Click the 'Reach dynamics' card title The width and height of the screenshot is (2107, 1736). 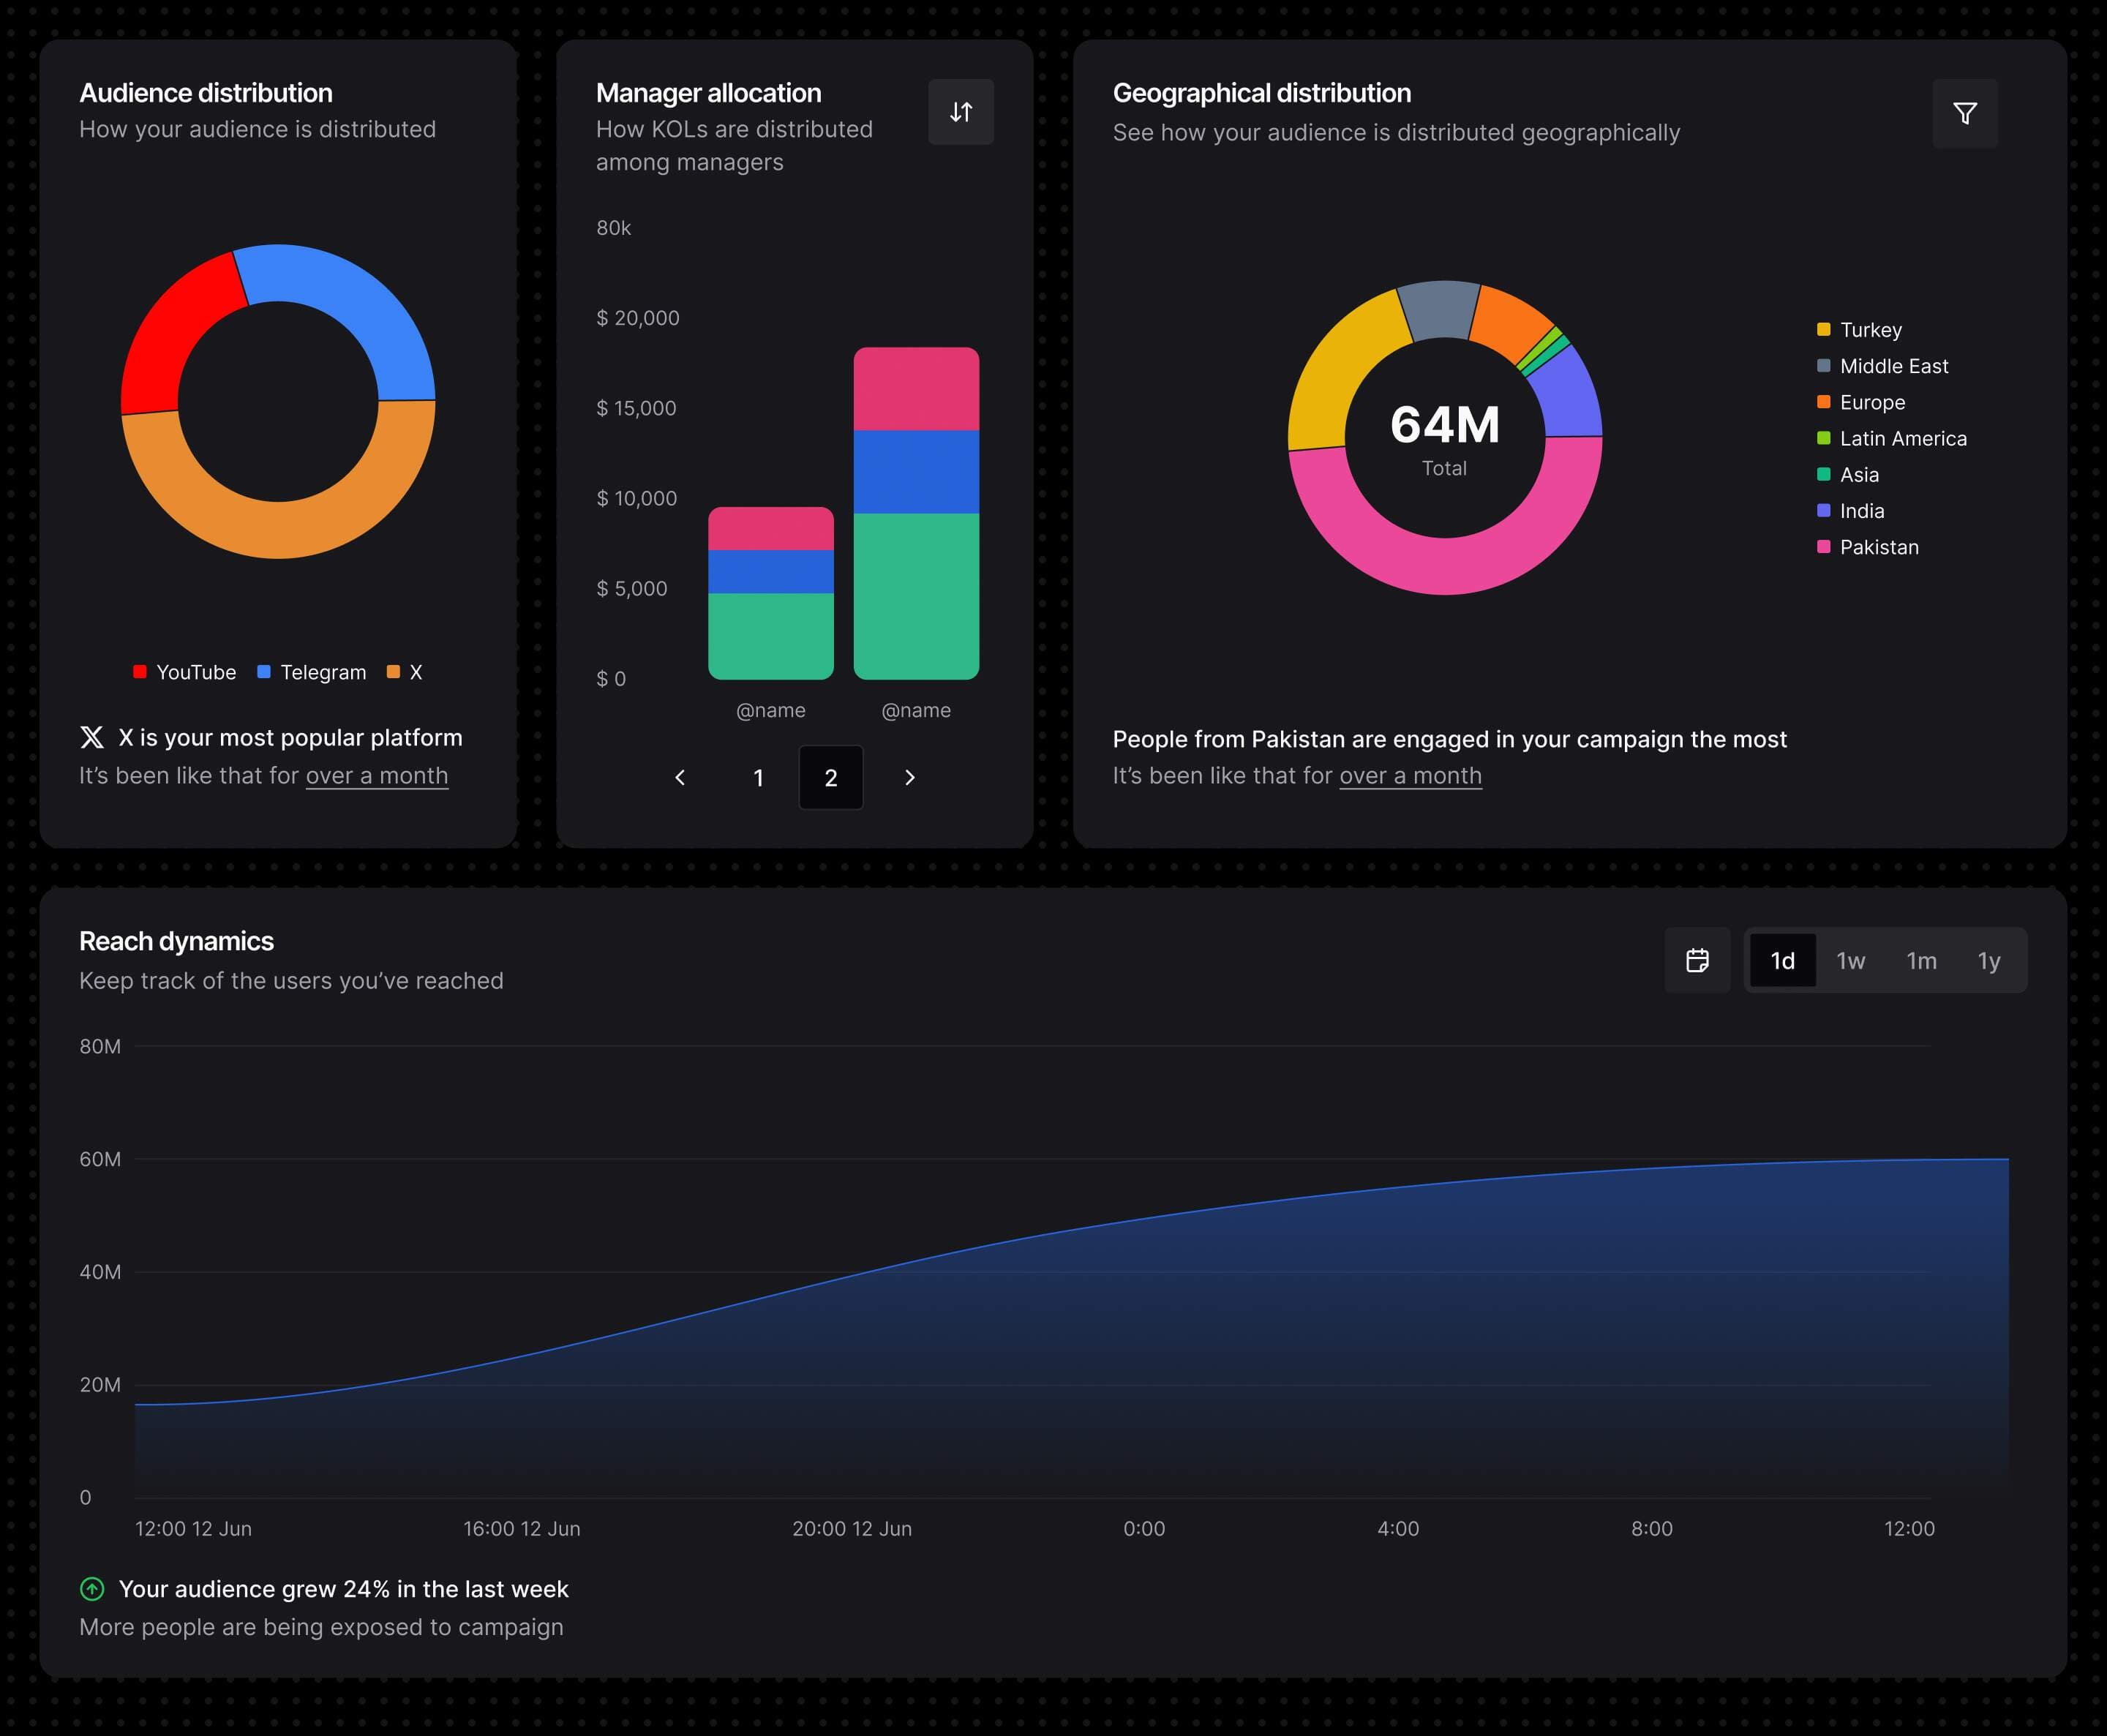[176, 941]
